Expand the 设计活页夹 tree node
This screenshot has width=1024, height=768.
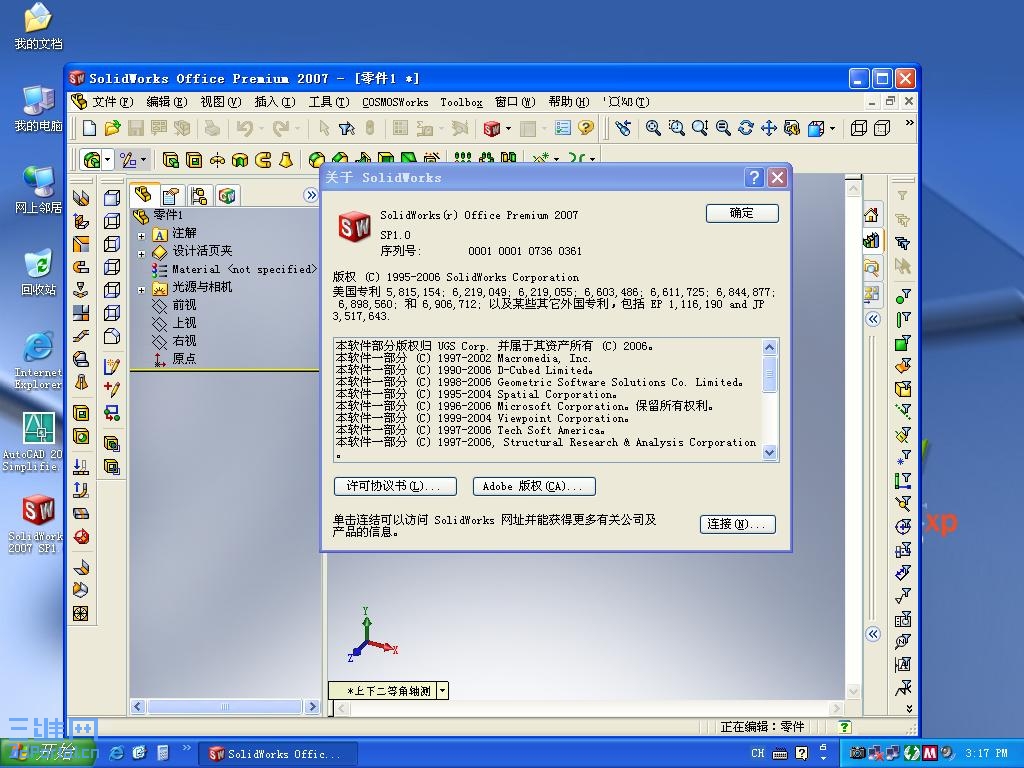pyautogui.click(x=141, y=253)
